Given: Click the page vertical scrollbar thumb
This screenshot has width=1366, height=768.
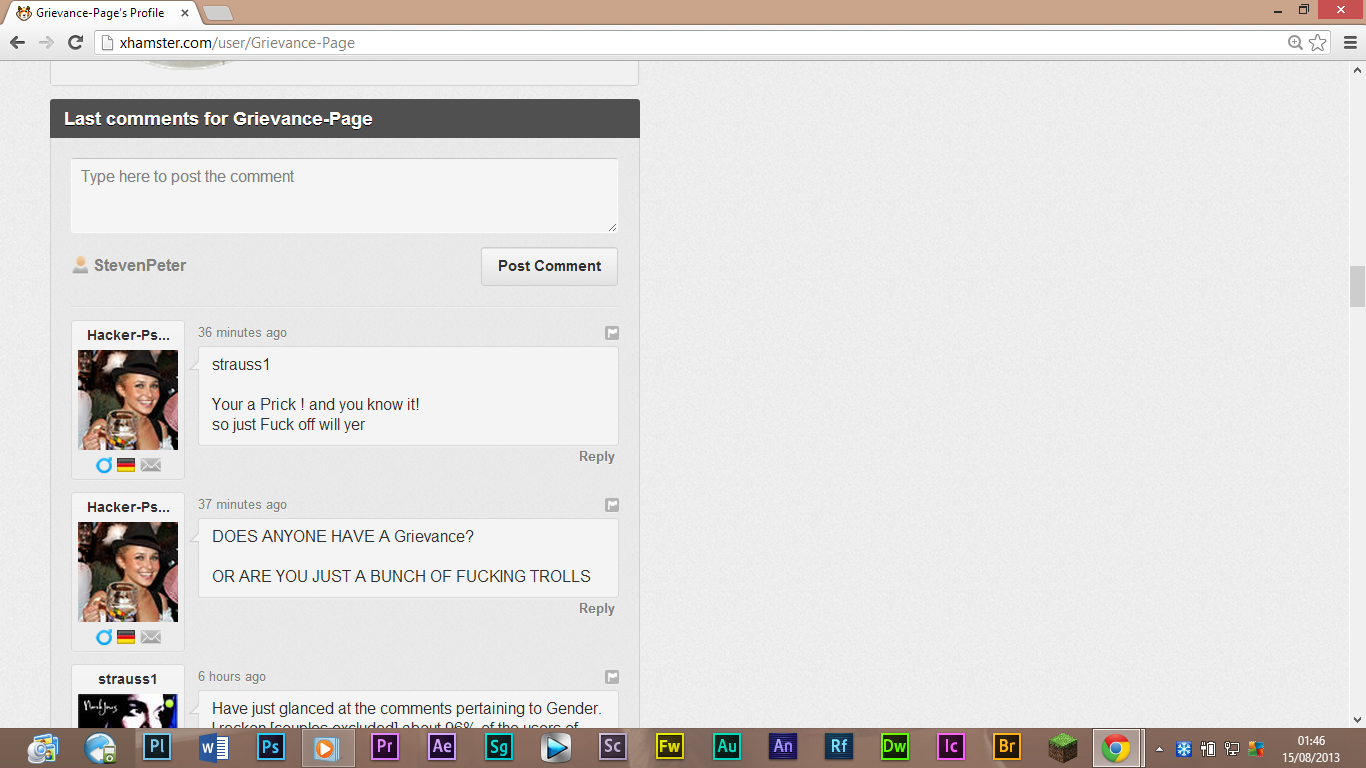Looking at the screenshot, I should pos(1357,287).
